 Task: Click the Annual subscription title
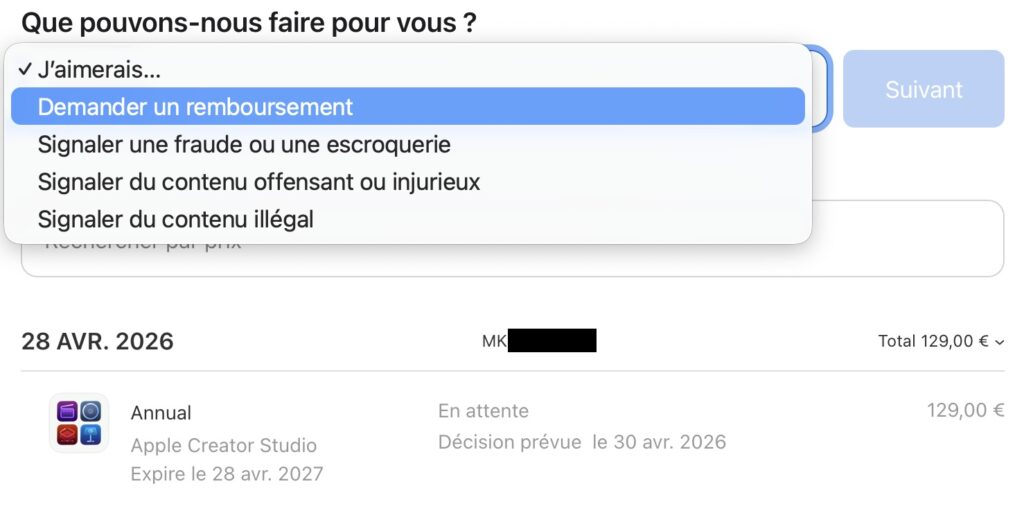[161, 413]
